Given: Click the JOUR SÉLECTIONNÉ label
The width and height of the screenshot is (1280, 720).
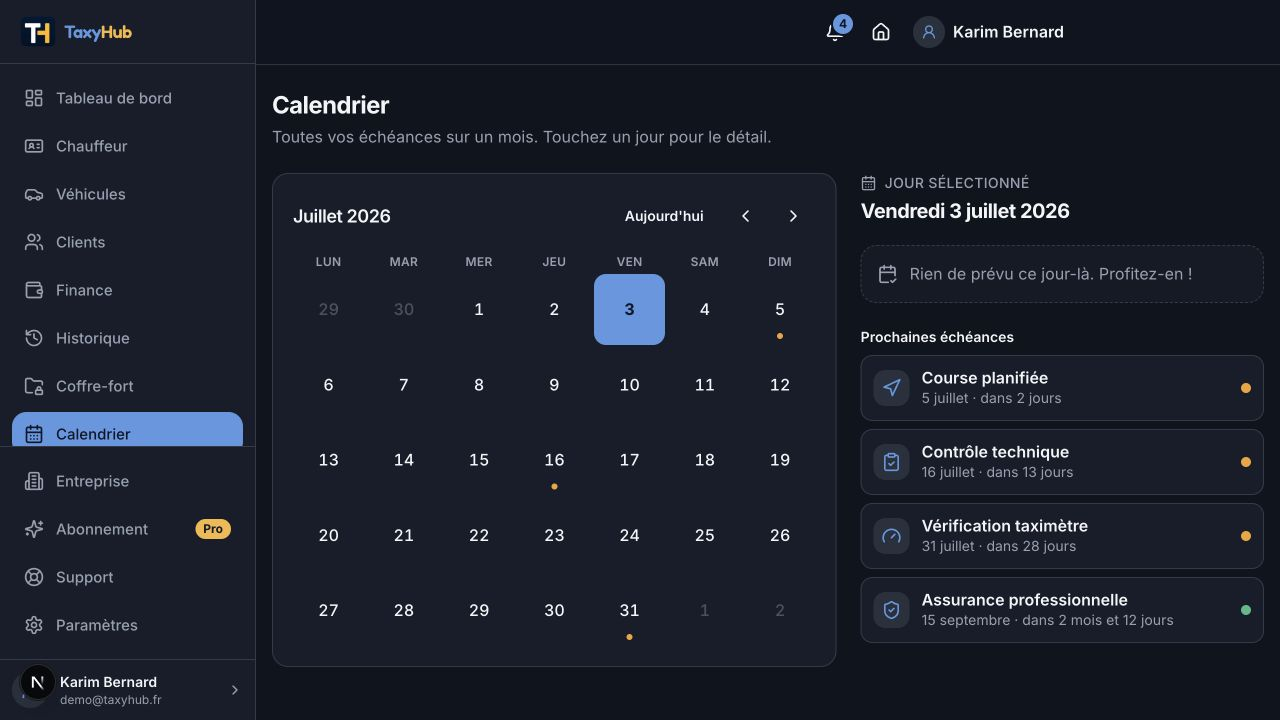Looking at the screenshot, I should pos(957,183).
